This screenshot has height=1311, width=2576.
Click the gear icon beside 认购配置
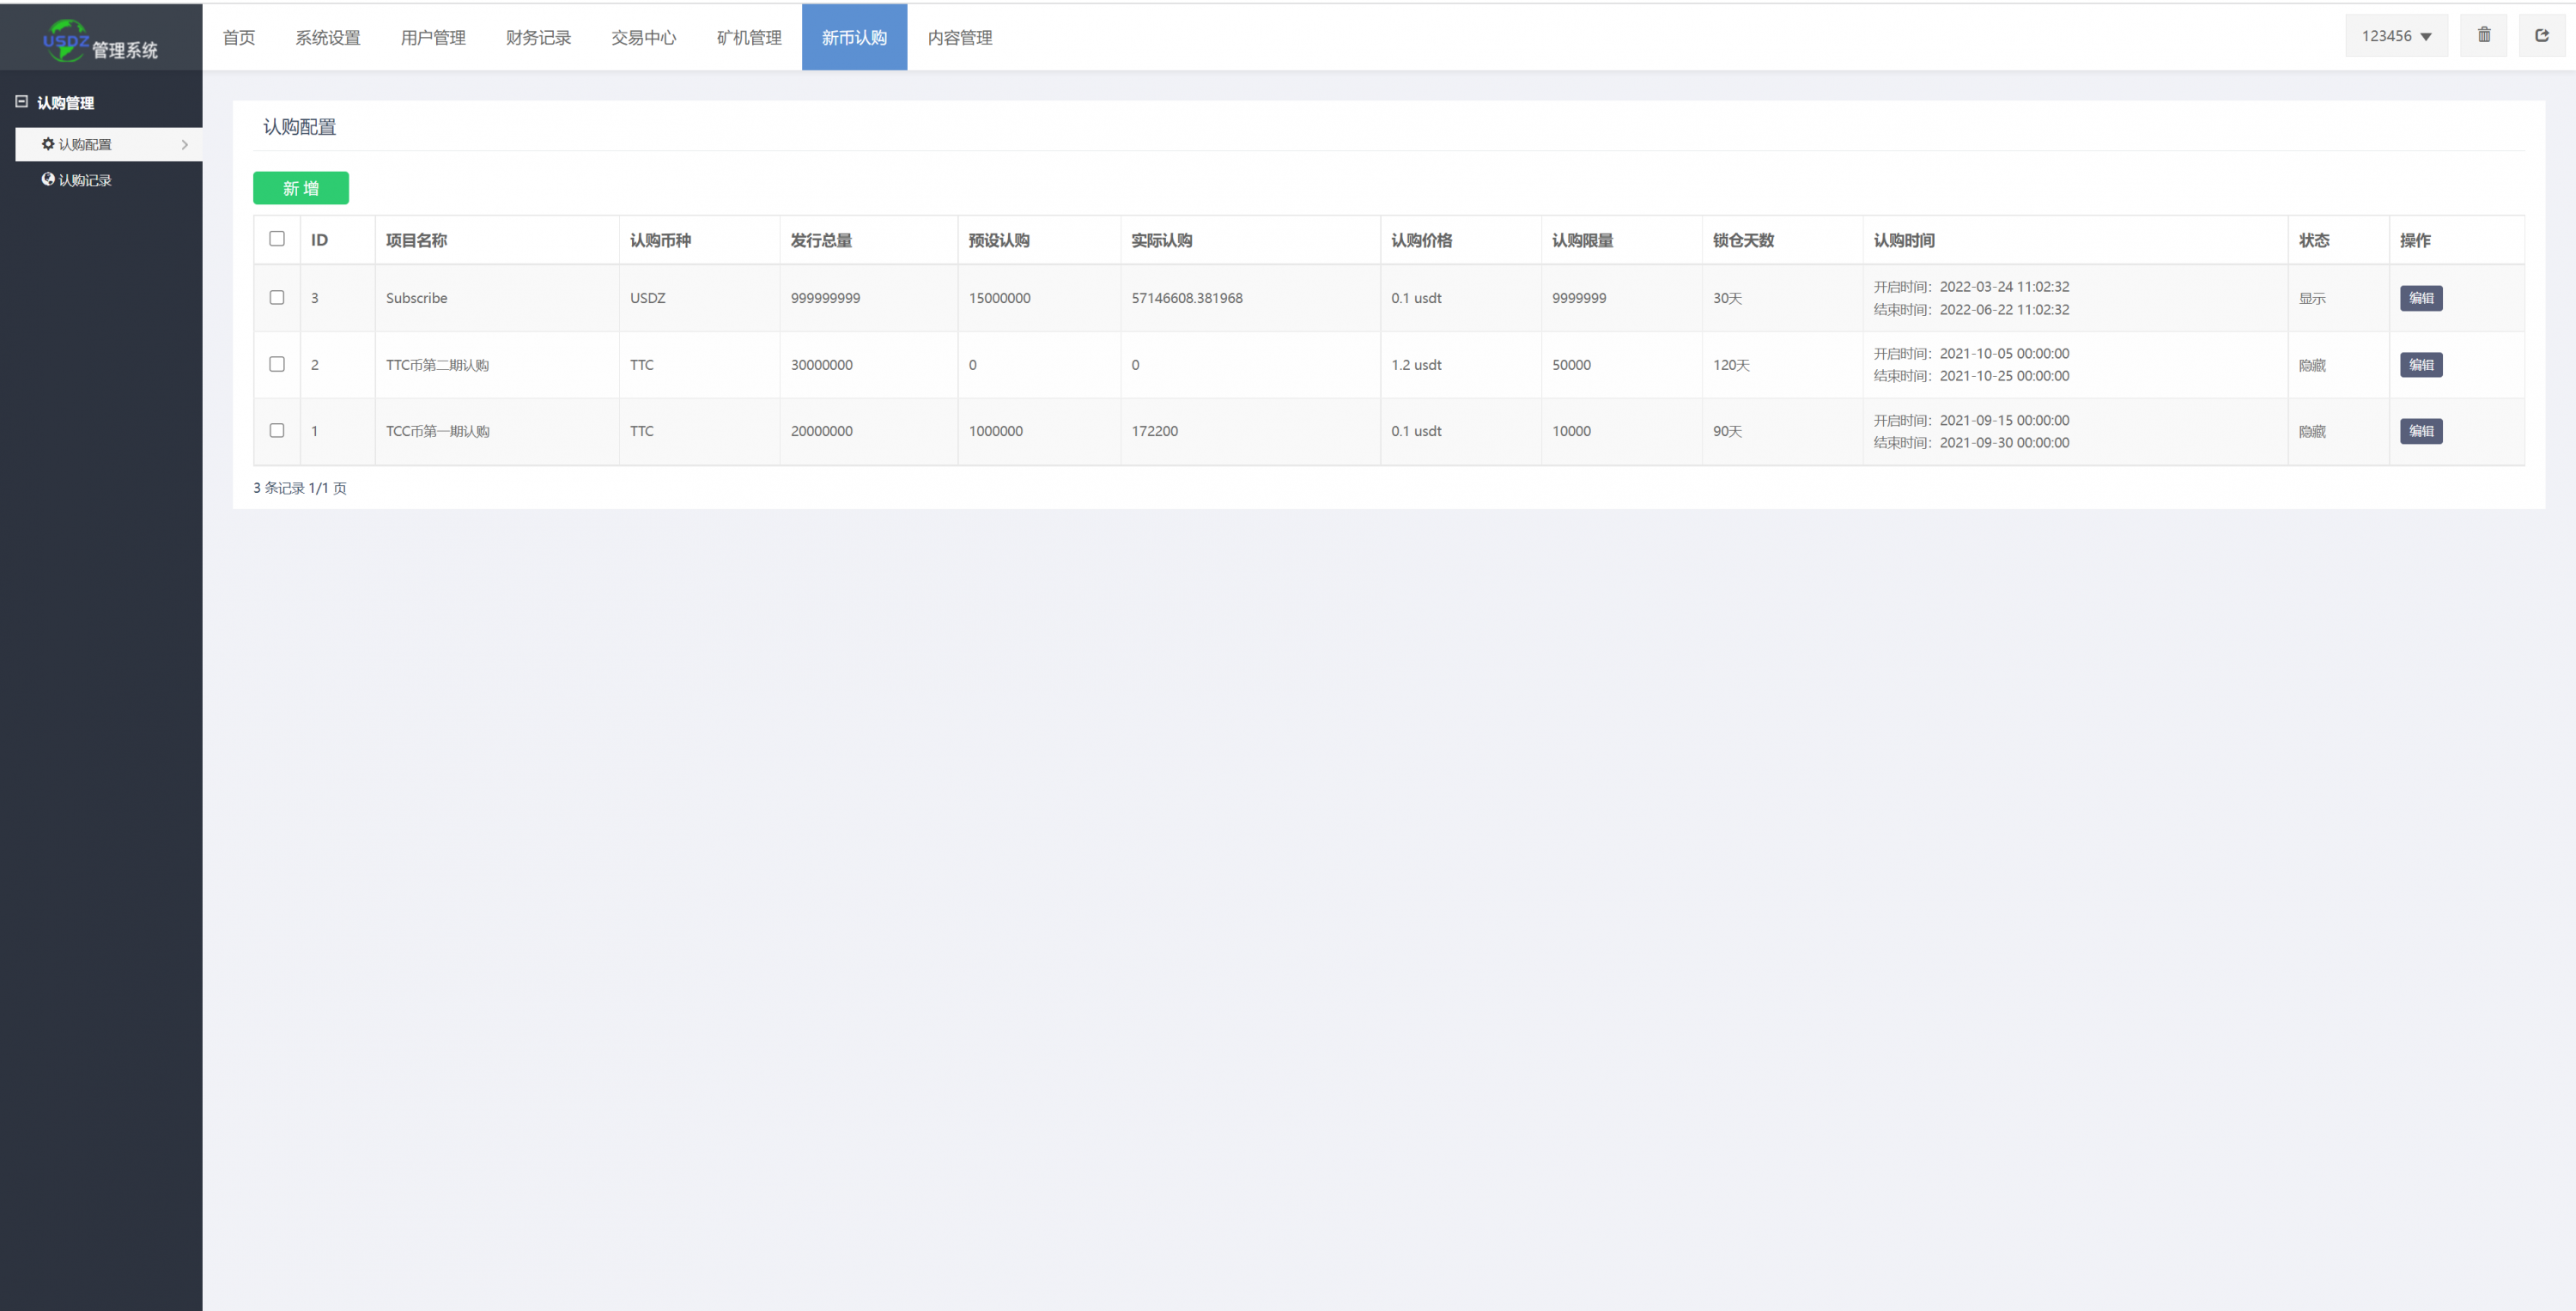pyautogui.click(x=48, y=144)
